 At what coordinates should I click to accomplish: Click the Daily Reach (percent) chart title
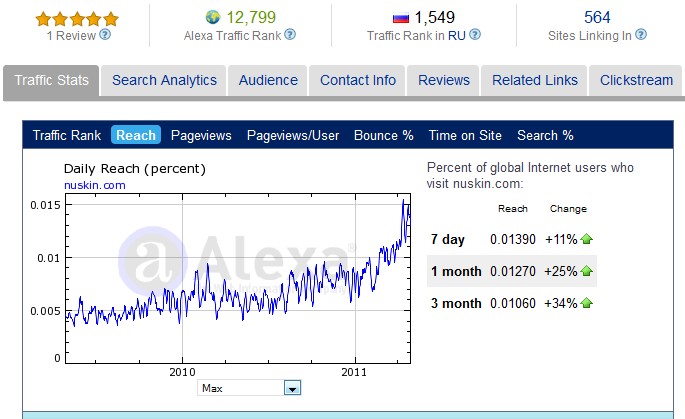[135, 169]
